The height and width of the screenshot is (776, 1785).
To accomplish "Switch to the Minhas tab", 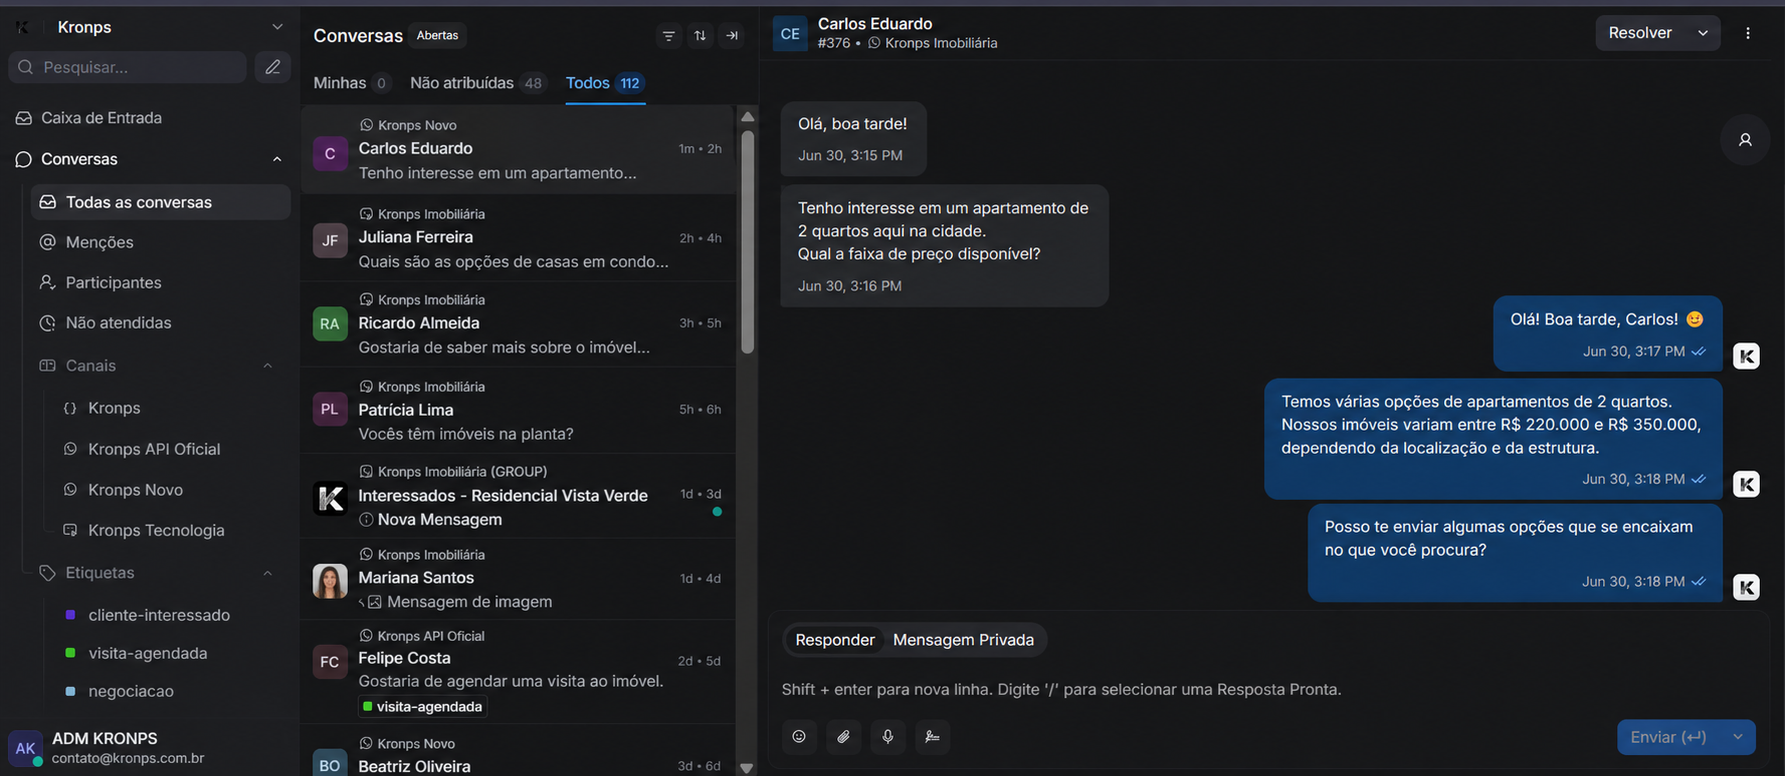I will click(x=351, y=83).
